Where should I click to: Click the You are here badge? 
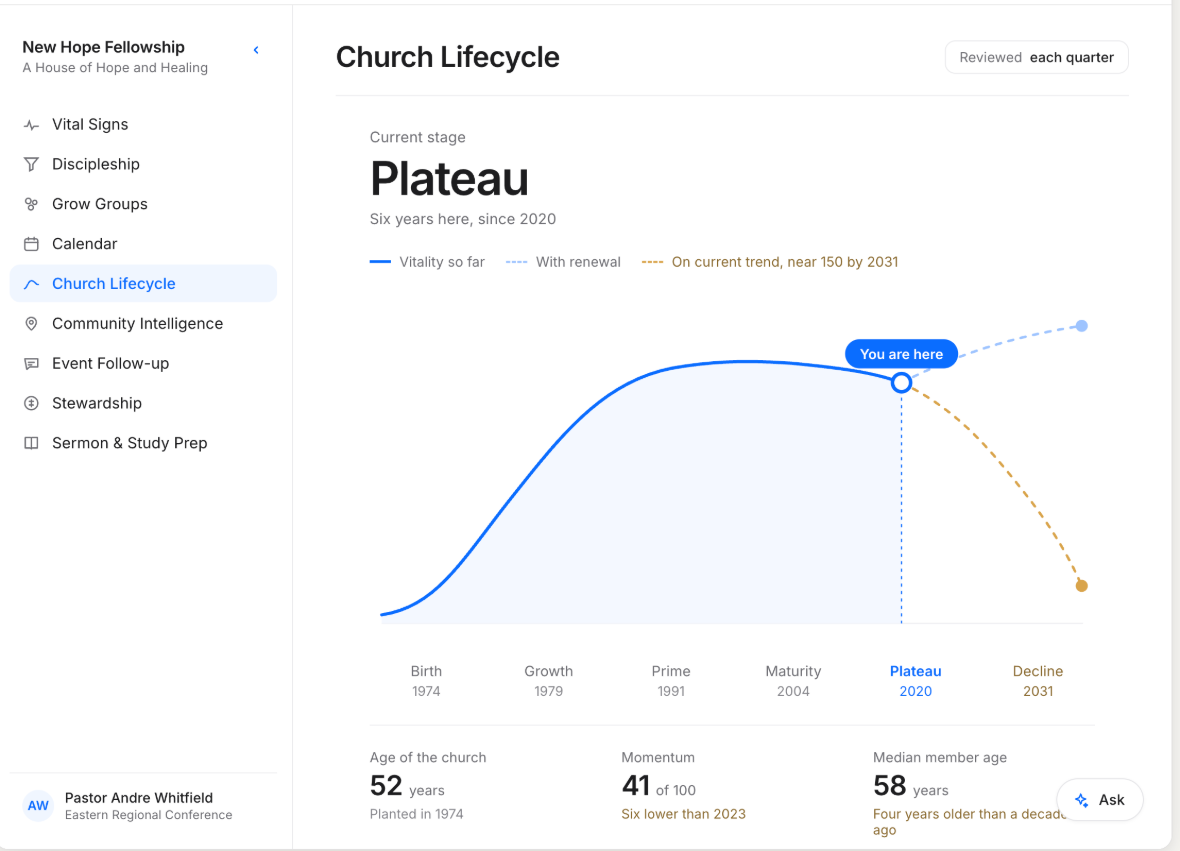901,354
